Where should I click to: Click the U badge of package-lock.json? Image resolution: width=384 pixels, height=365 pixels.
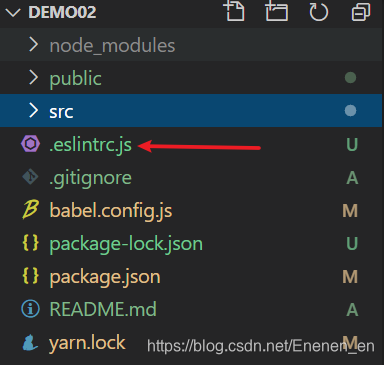(352, 244)
